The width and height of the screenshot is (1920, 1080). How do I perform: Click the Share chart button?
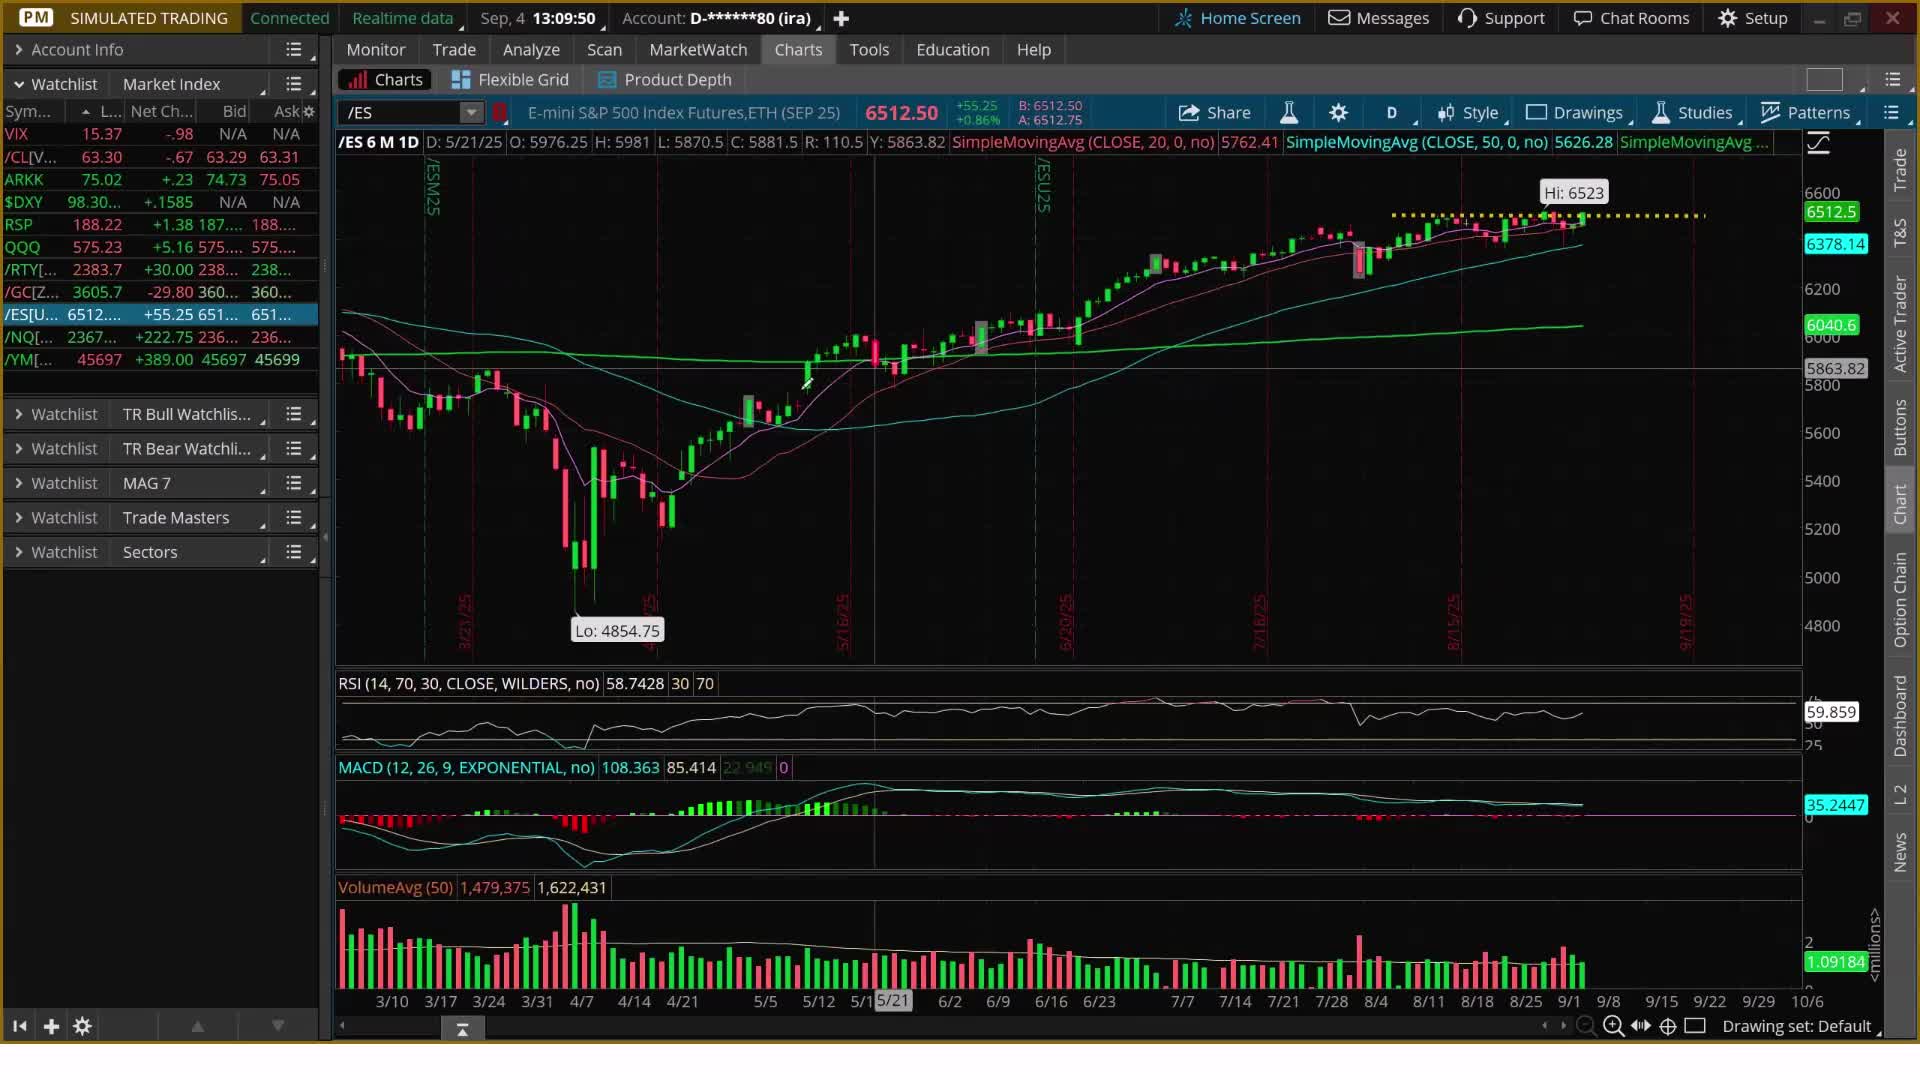click(x=1214, y=112)
